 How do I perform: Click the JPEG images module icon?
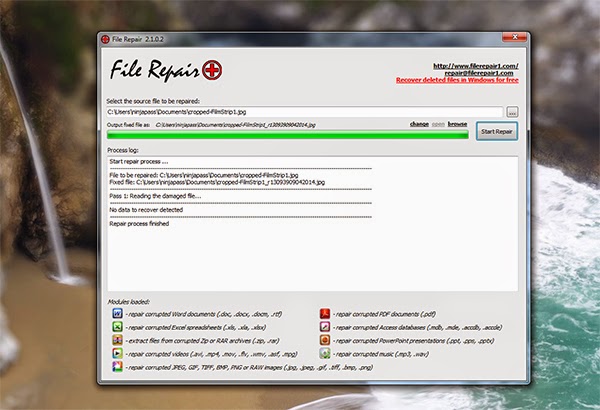pos(117,367)
